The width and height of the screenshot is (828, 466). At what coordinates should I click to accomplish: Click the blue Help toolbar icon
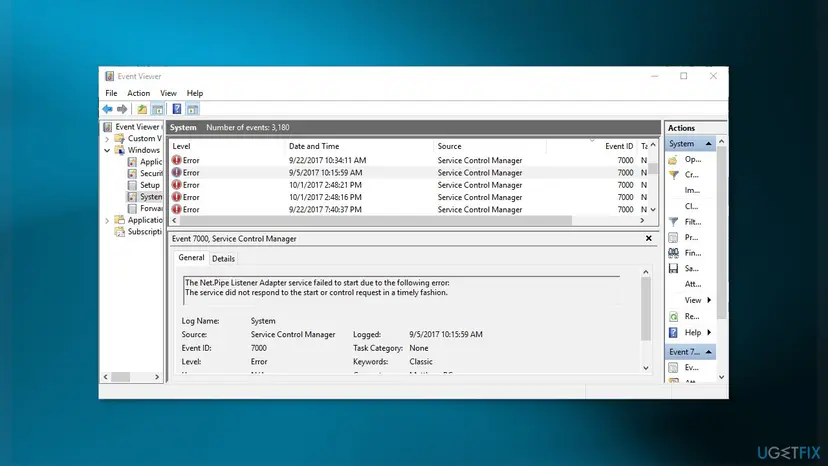(177, 109)
